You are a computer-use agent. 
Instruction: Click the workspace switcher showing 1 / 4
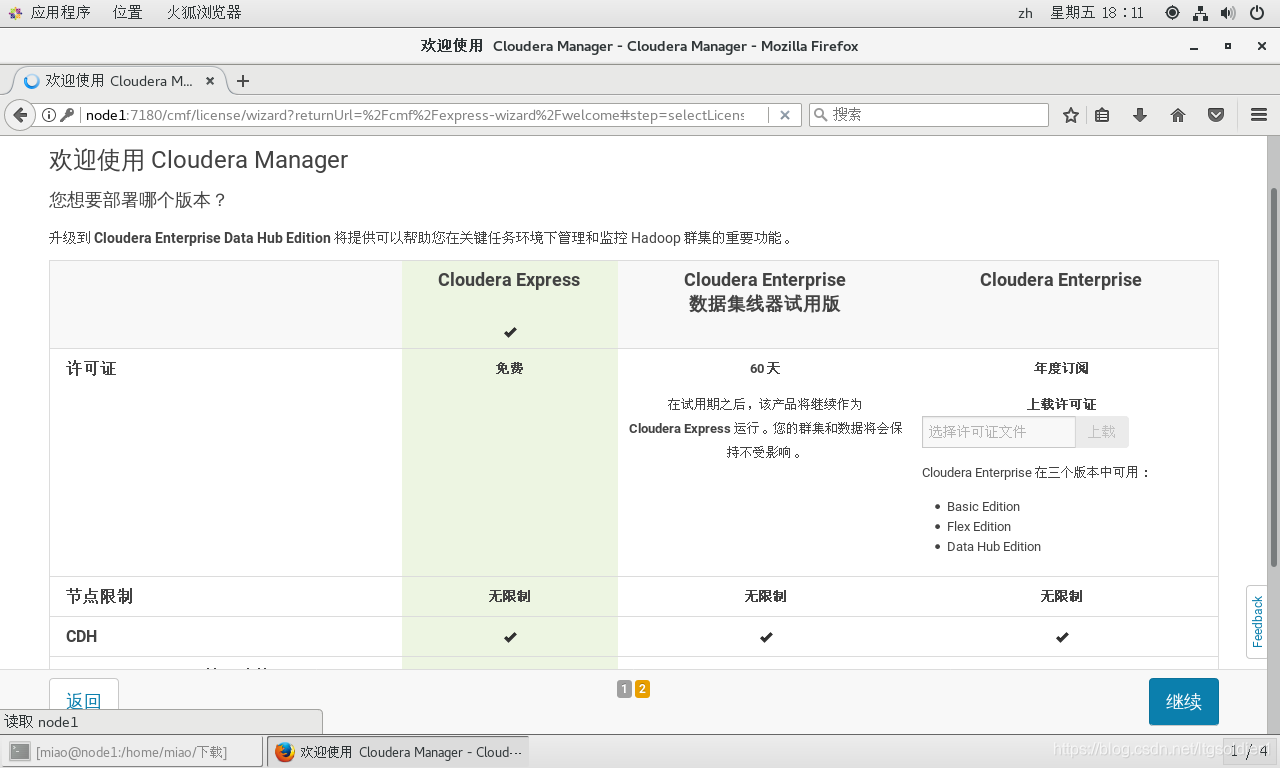[1248, 751]
